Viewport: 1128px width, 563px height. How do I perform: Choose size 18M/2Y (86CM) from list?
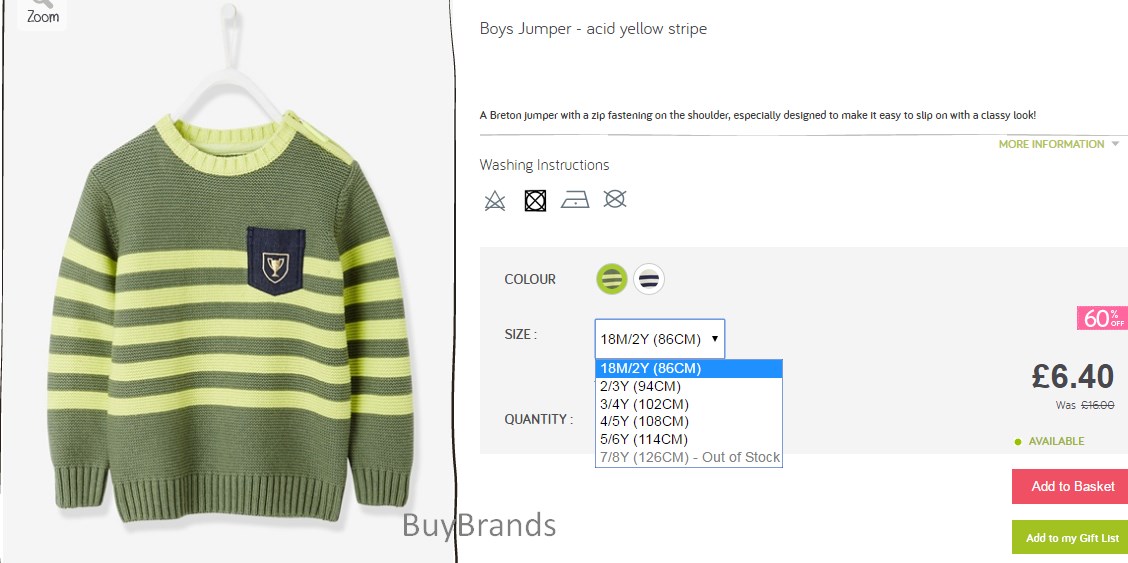click(688, 368)
